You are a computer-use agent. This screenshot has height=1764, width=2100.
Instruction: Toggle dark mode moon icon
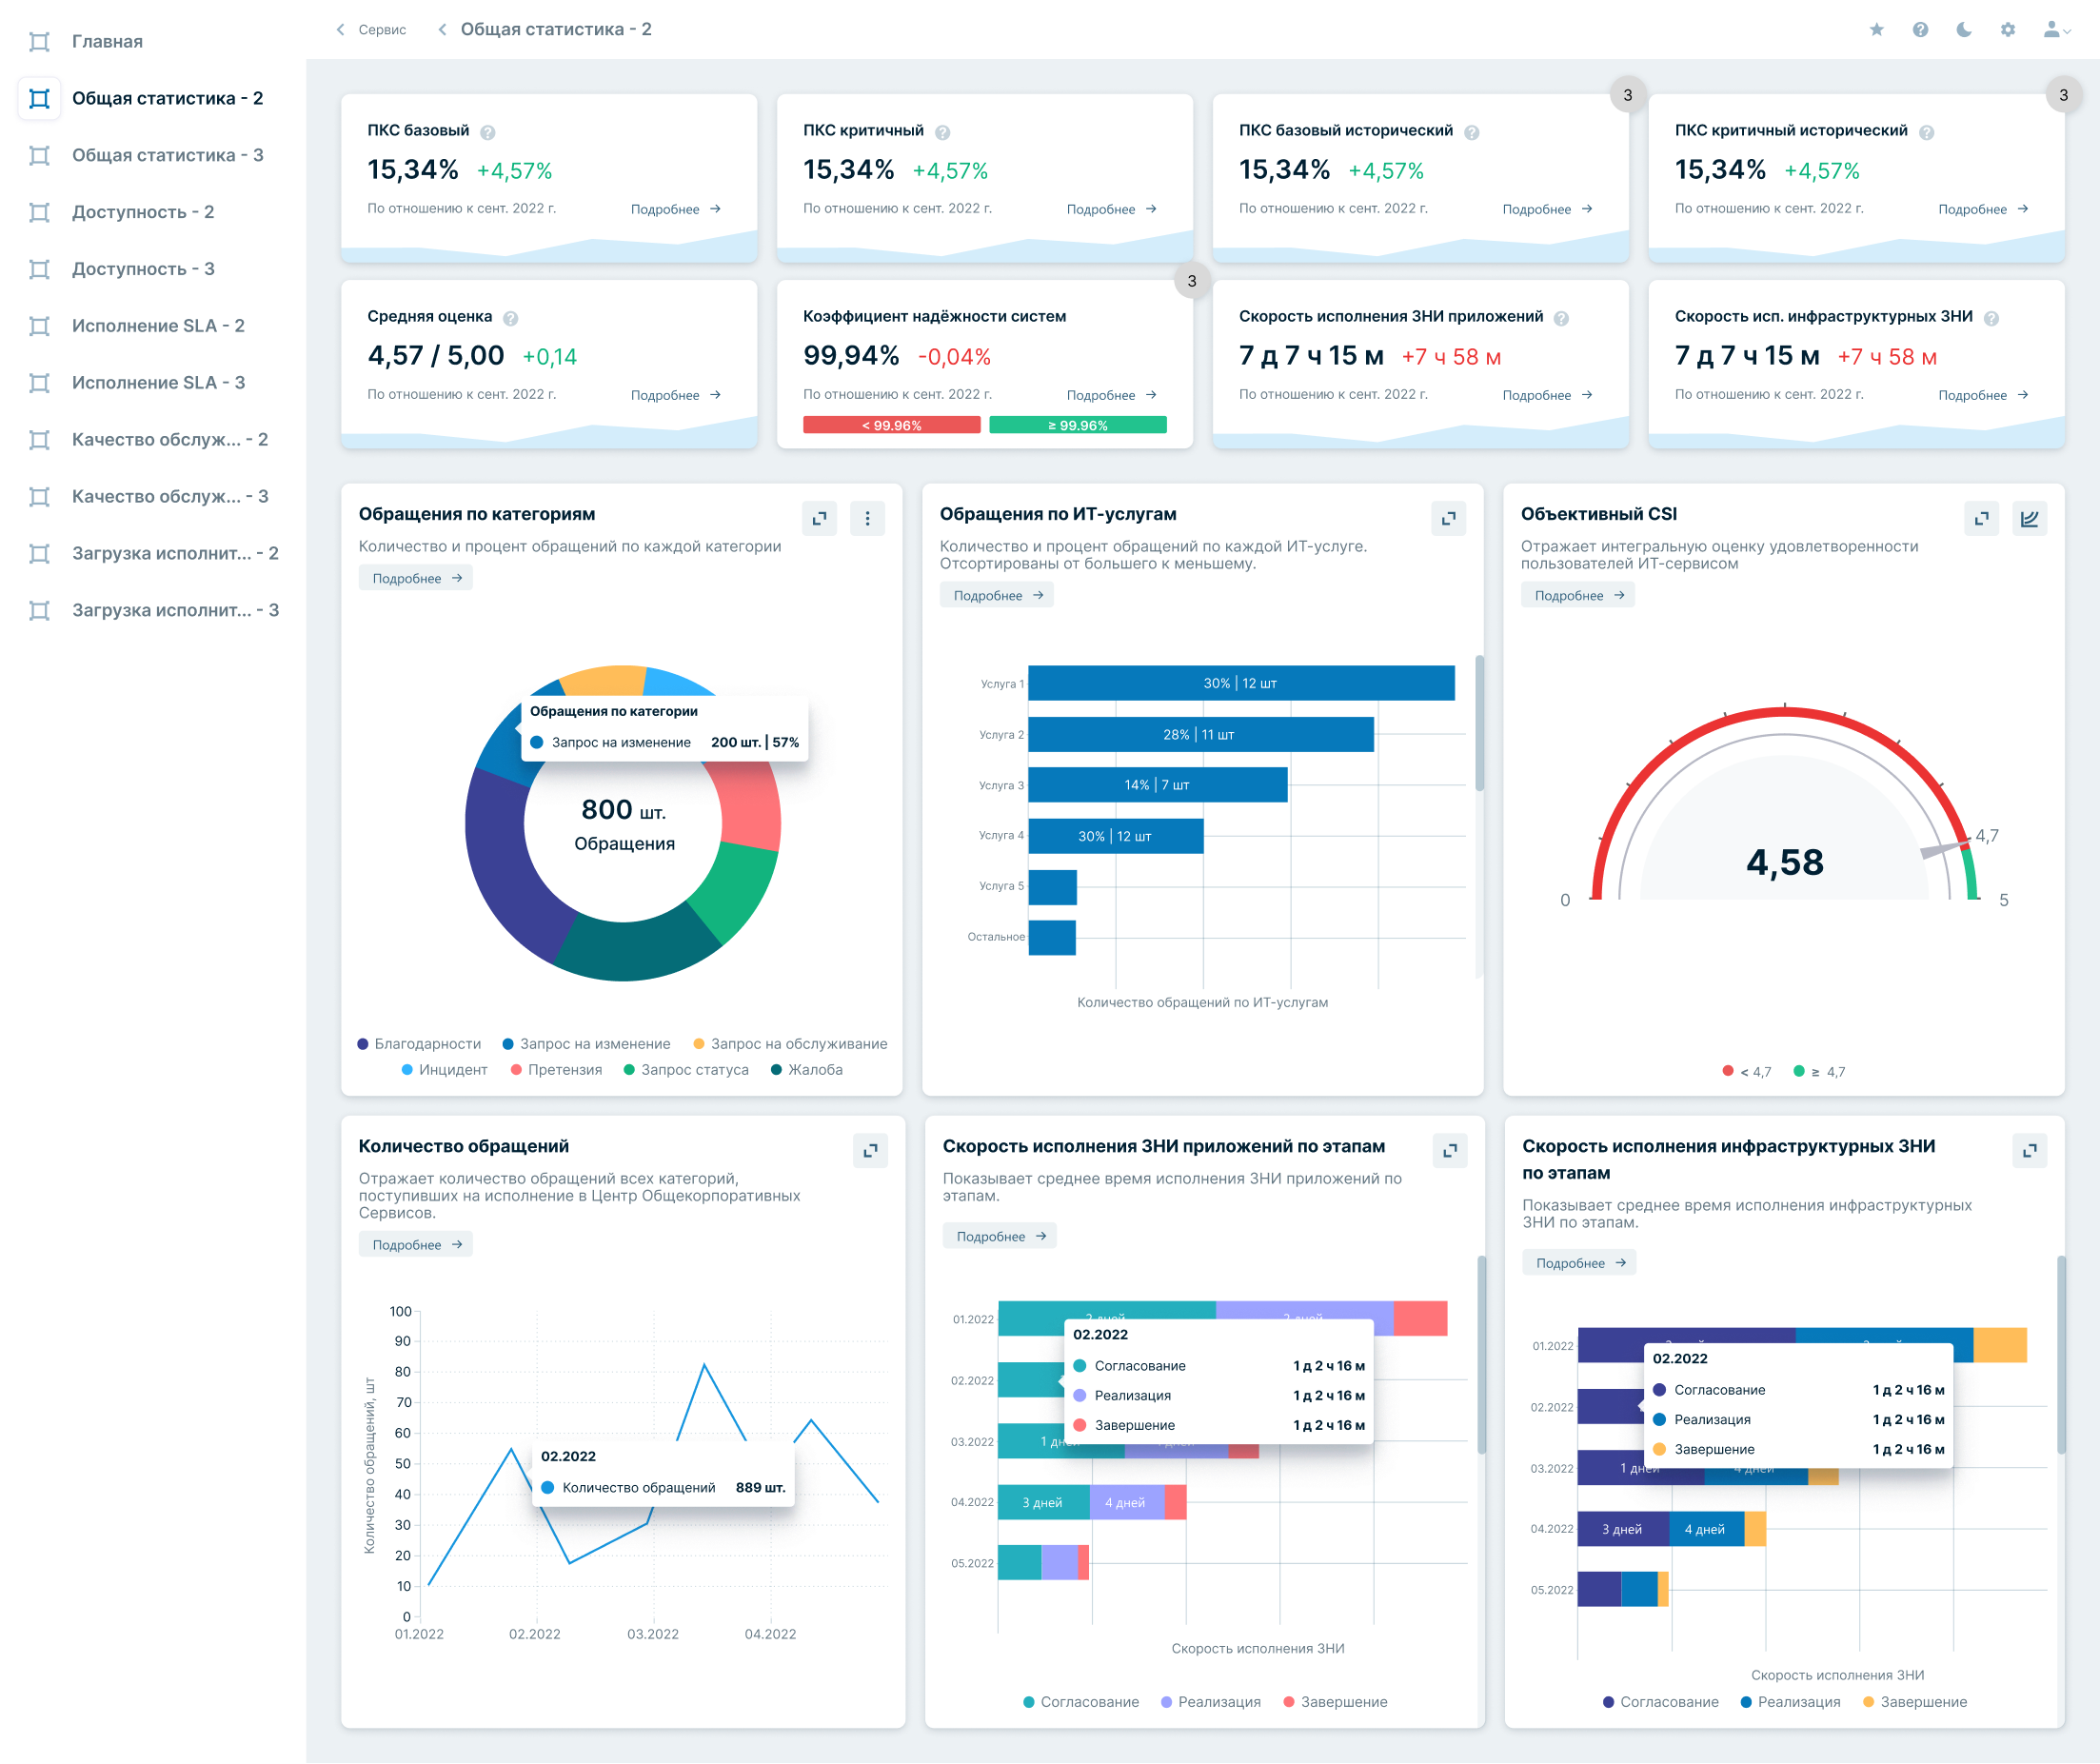[x=1964, y=29]
